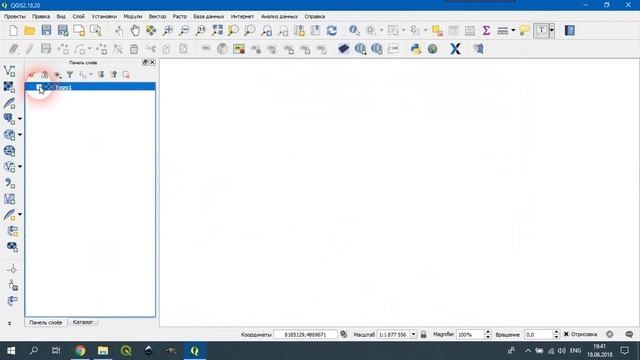Click the Вращение rotation value field
The height and width of the screenshot is (360, 640).
point(539,334)
